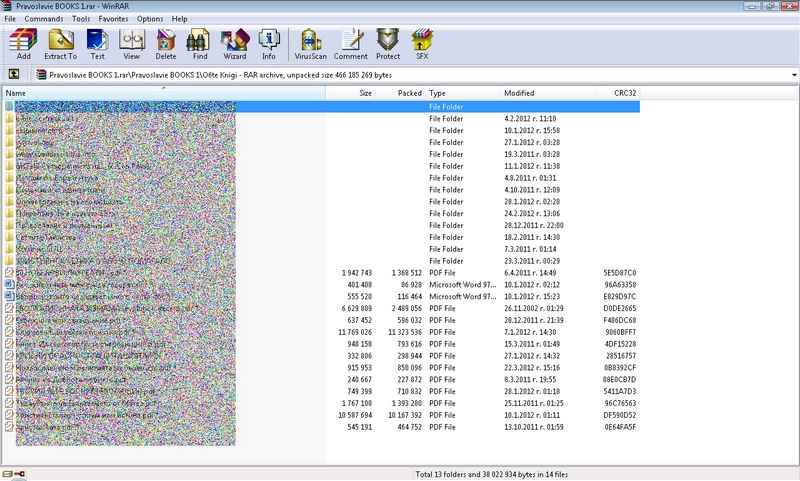
Task: Click the Delete toolbar icon
Action: 166,44
